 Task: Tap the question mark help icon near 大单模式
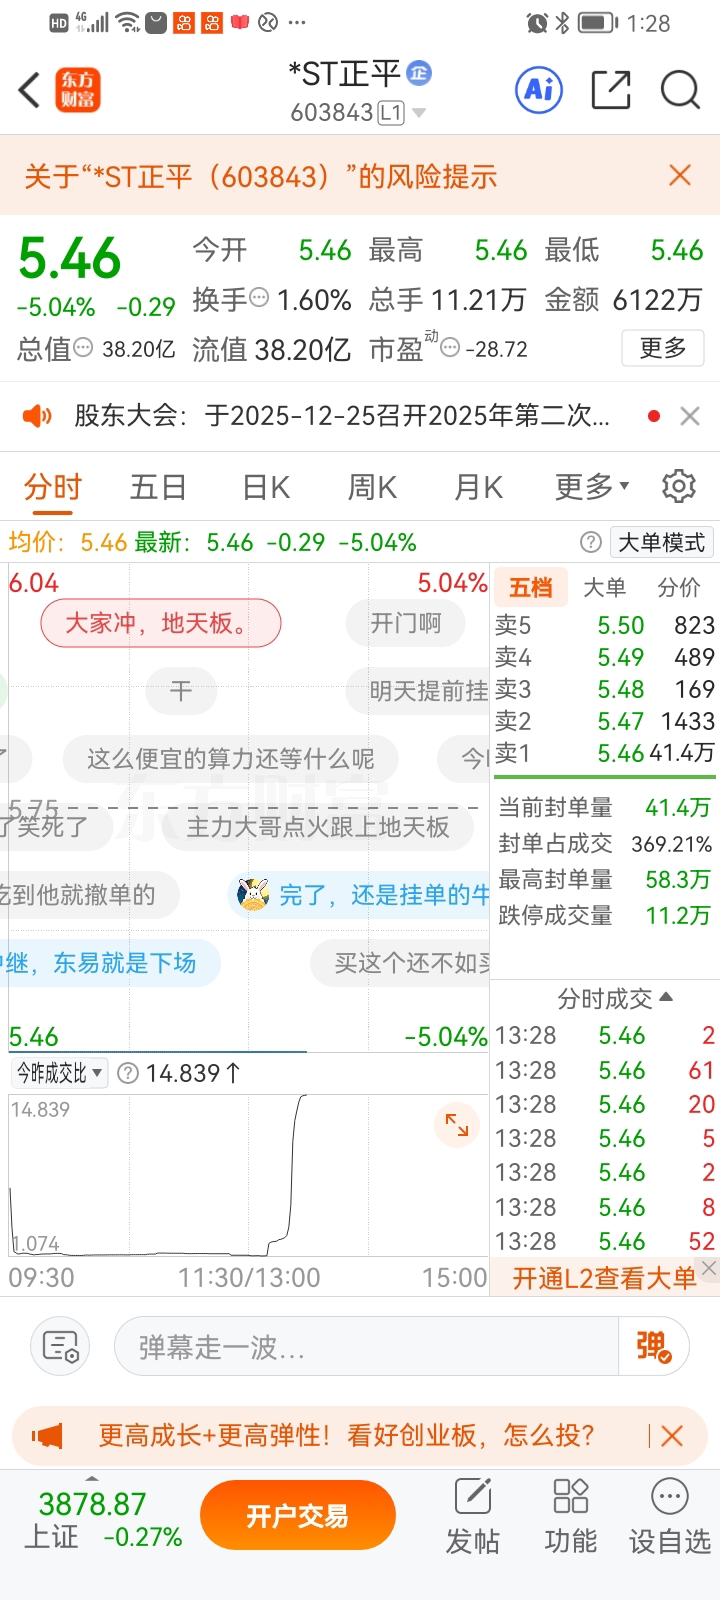click(x=591, y=542)
